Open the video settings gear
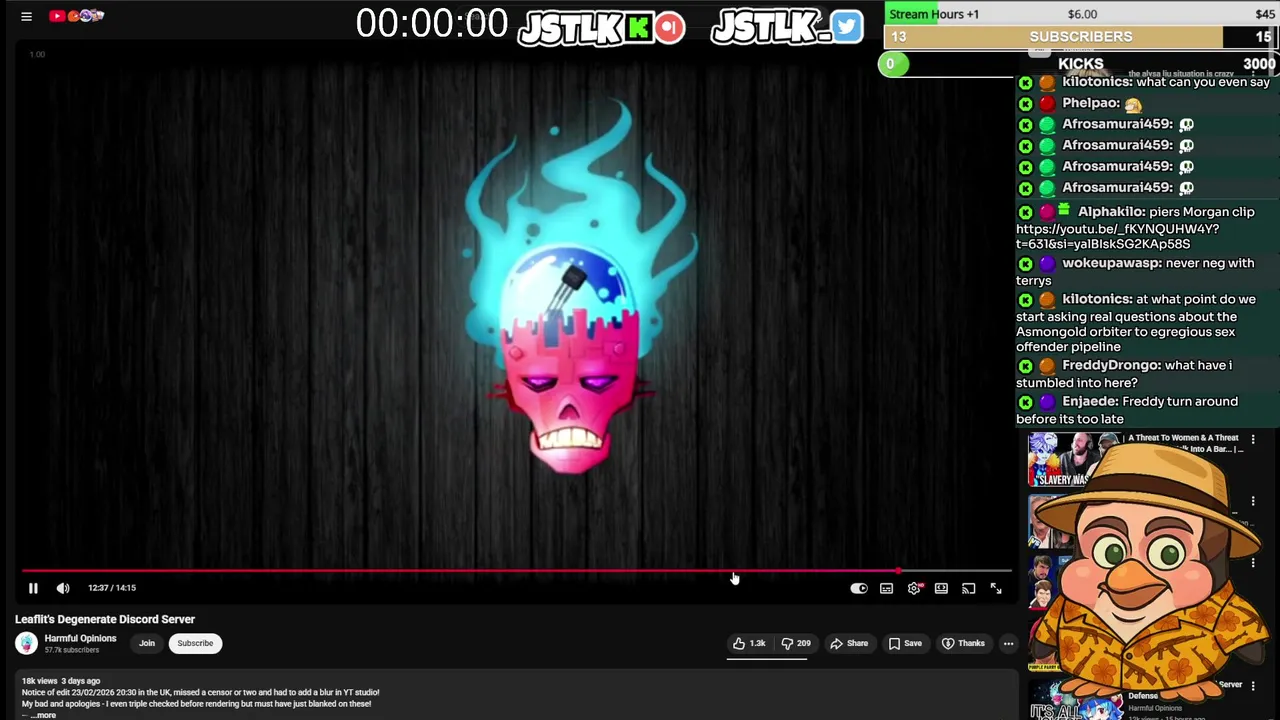1280x720 pixels. coord(914,588)
